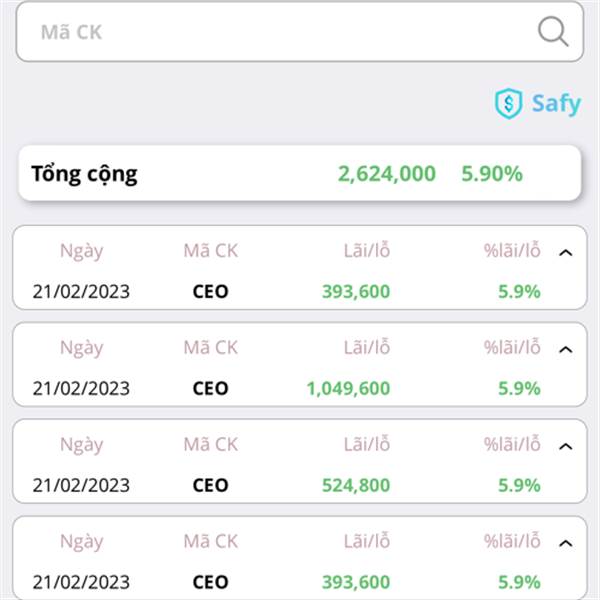Screen dimensions: 600x600
Task: Select the Tổng cộng summary card
Action: [300, 173]
